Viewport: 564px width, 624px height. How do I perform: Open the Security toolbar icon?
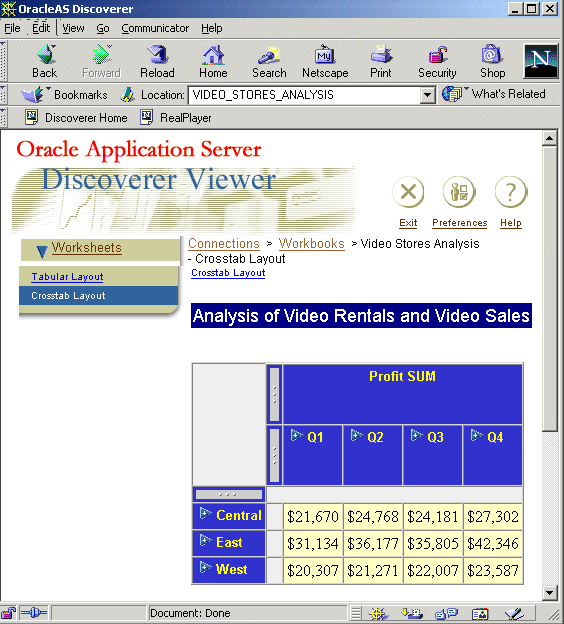point(437,55)
